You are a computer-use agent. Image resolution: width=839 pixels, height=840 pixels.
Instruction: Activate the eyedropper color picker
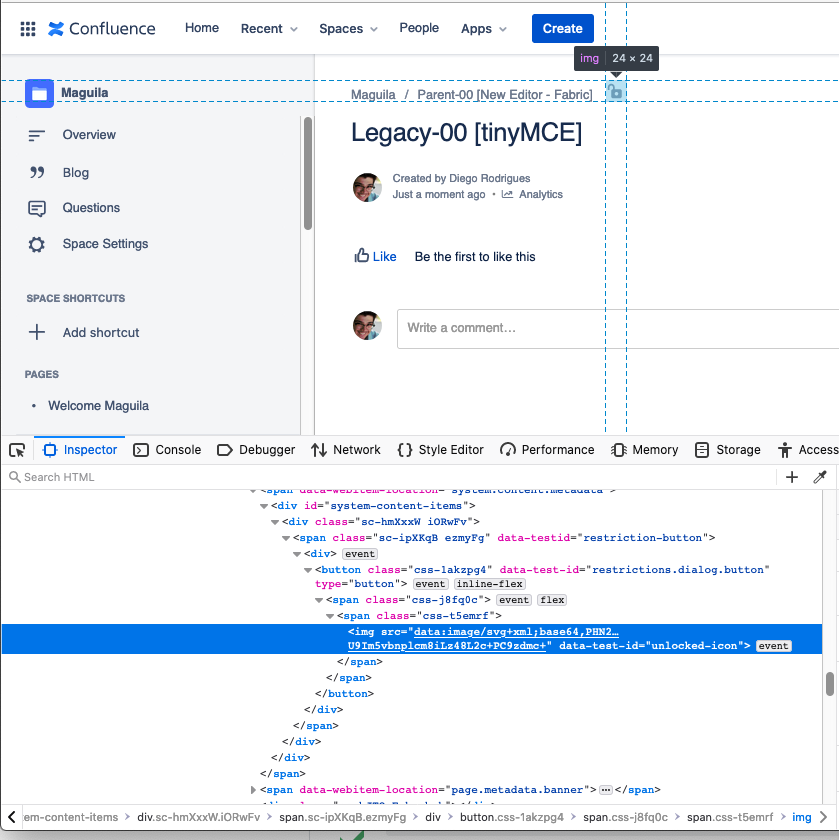821,477
